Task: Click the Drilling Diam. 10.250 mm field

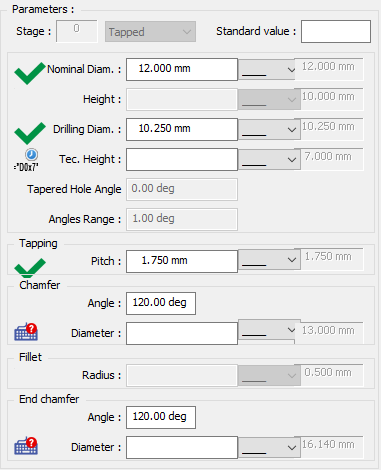Action: coord(182,129)
